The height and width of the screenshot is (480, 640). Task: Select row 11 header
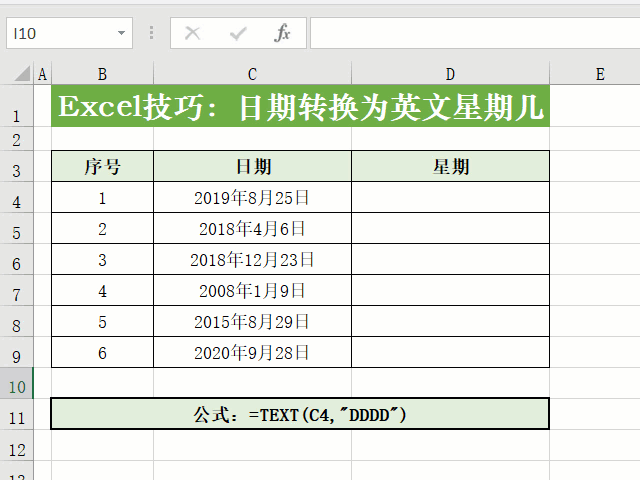pos(16,414)
